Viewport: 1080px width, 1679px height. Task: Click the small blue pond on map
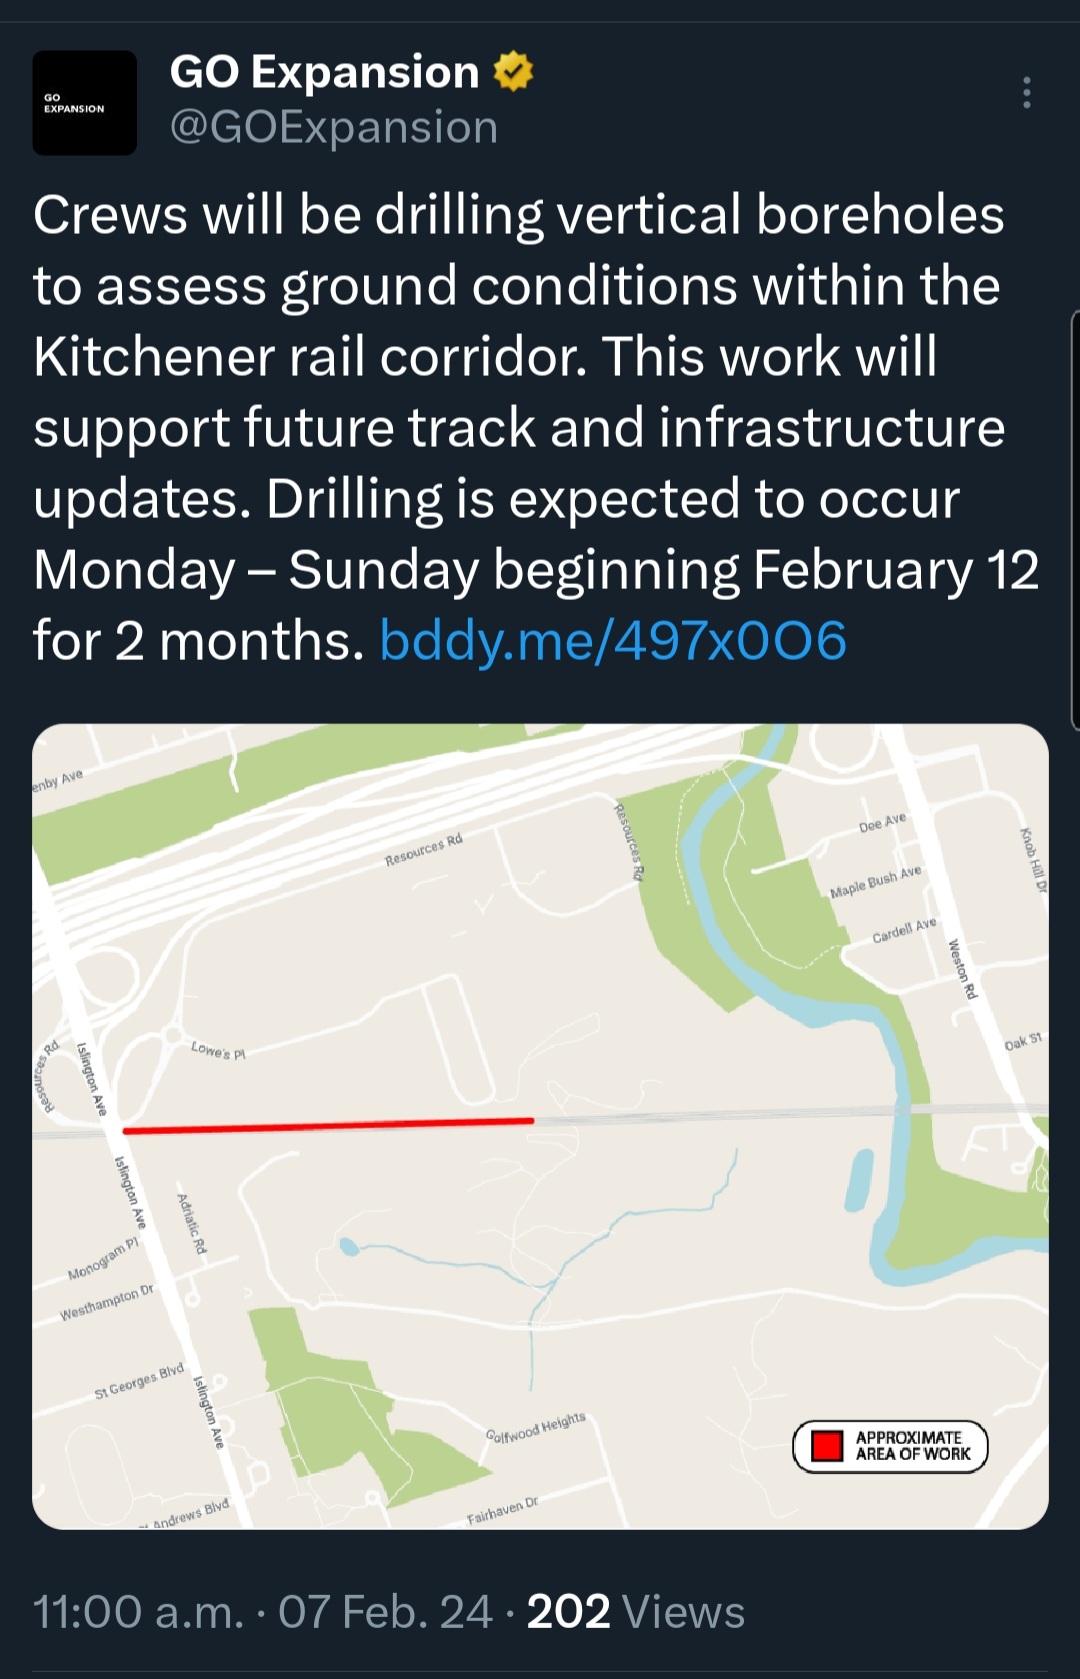348,1246
